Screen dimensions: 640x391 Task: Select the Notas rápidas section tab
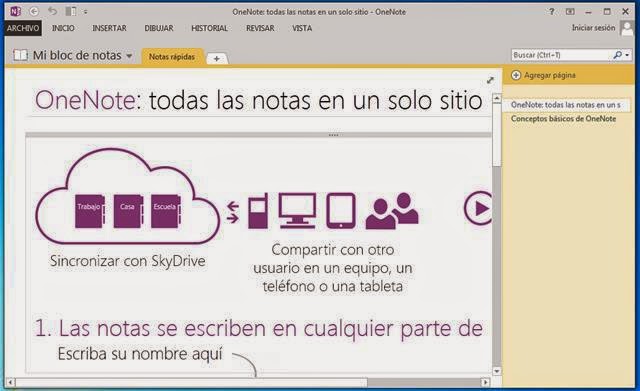click(172, 57)
